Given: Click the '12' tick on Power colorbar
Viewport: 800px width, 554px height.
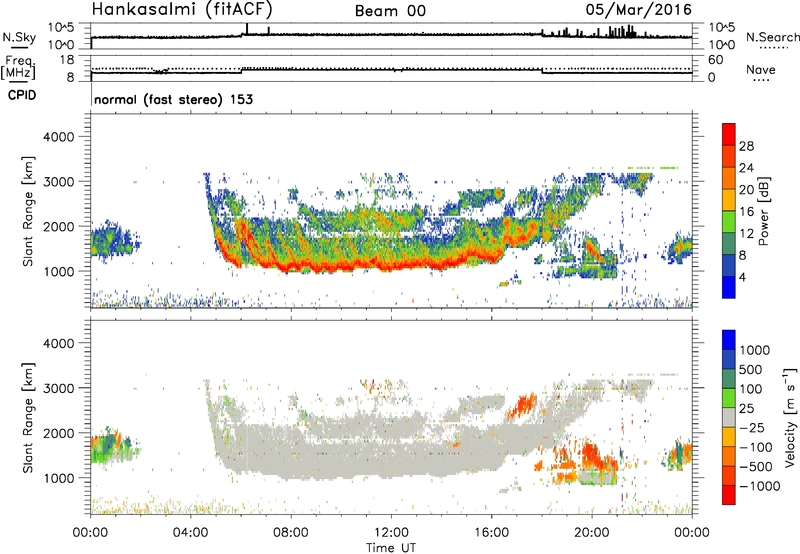Looking at the screenshot, I should (x=746, y=234).
